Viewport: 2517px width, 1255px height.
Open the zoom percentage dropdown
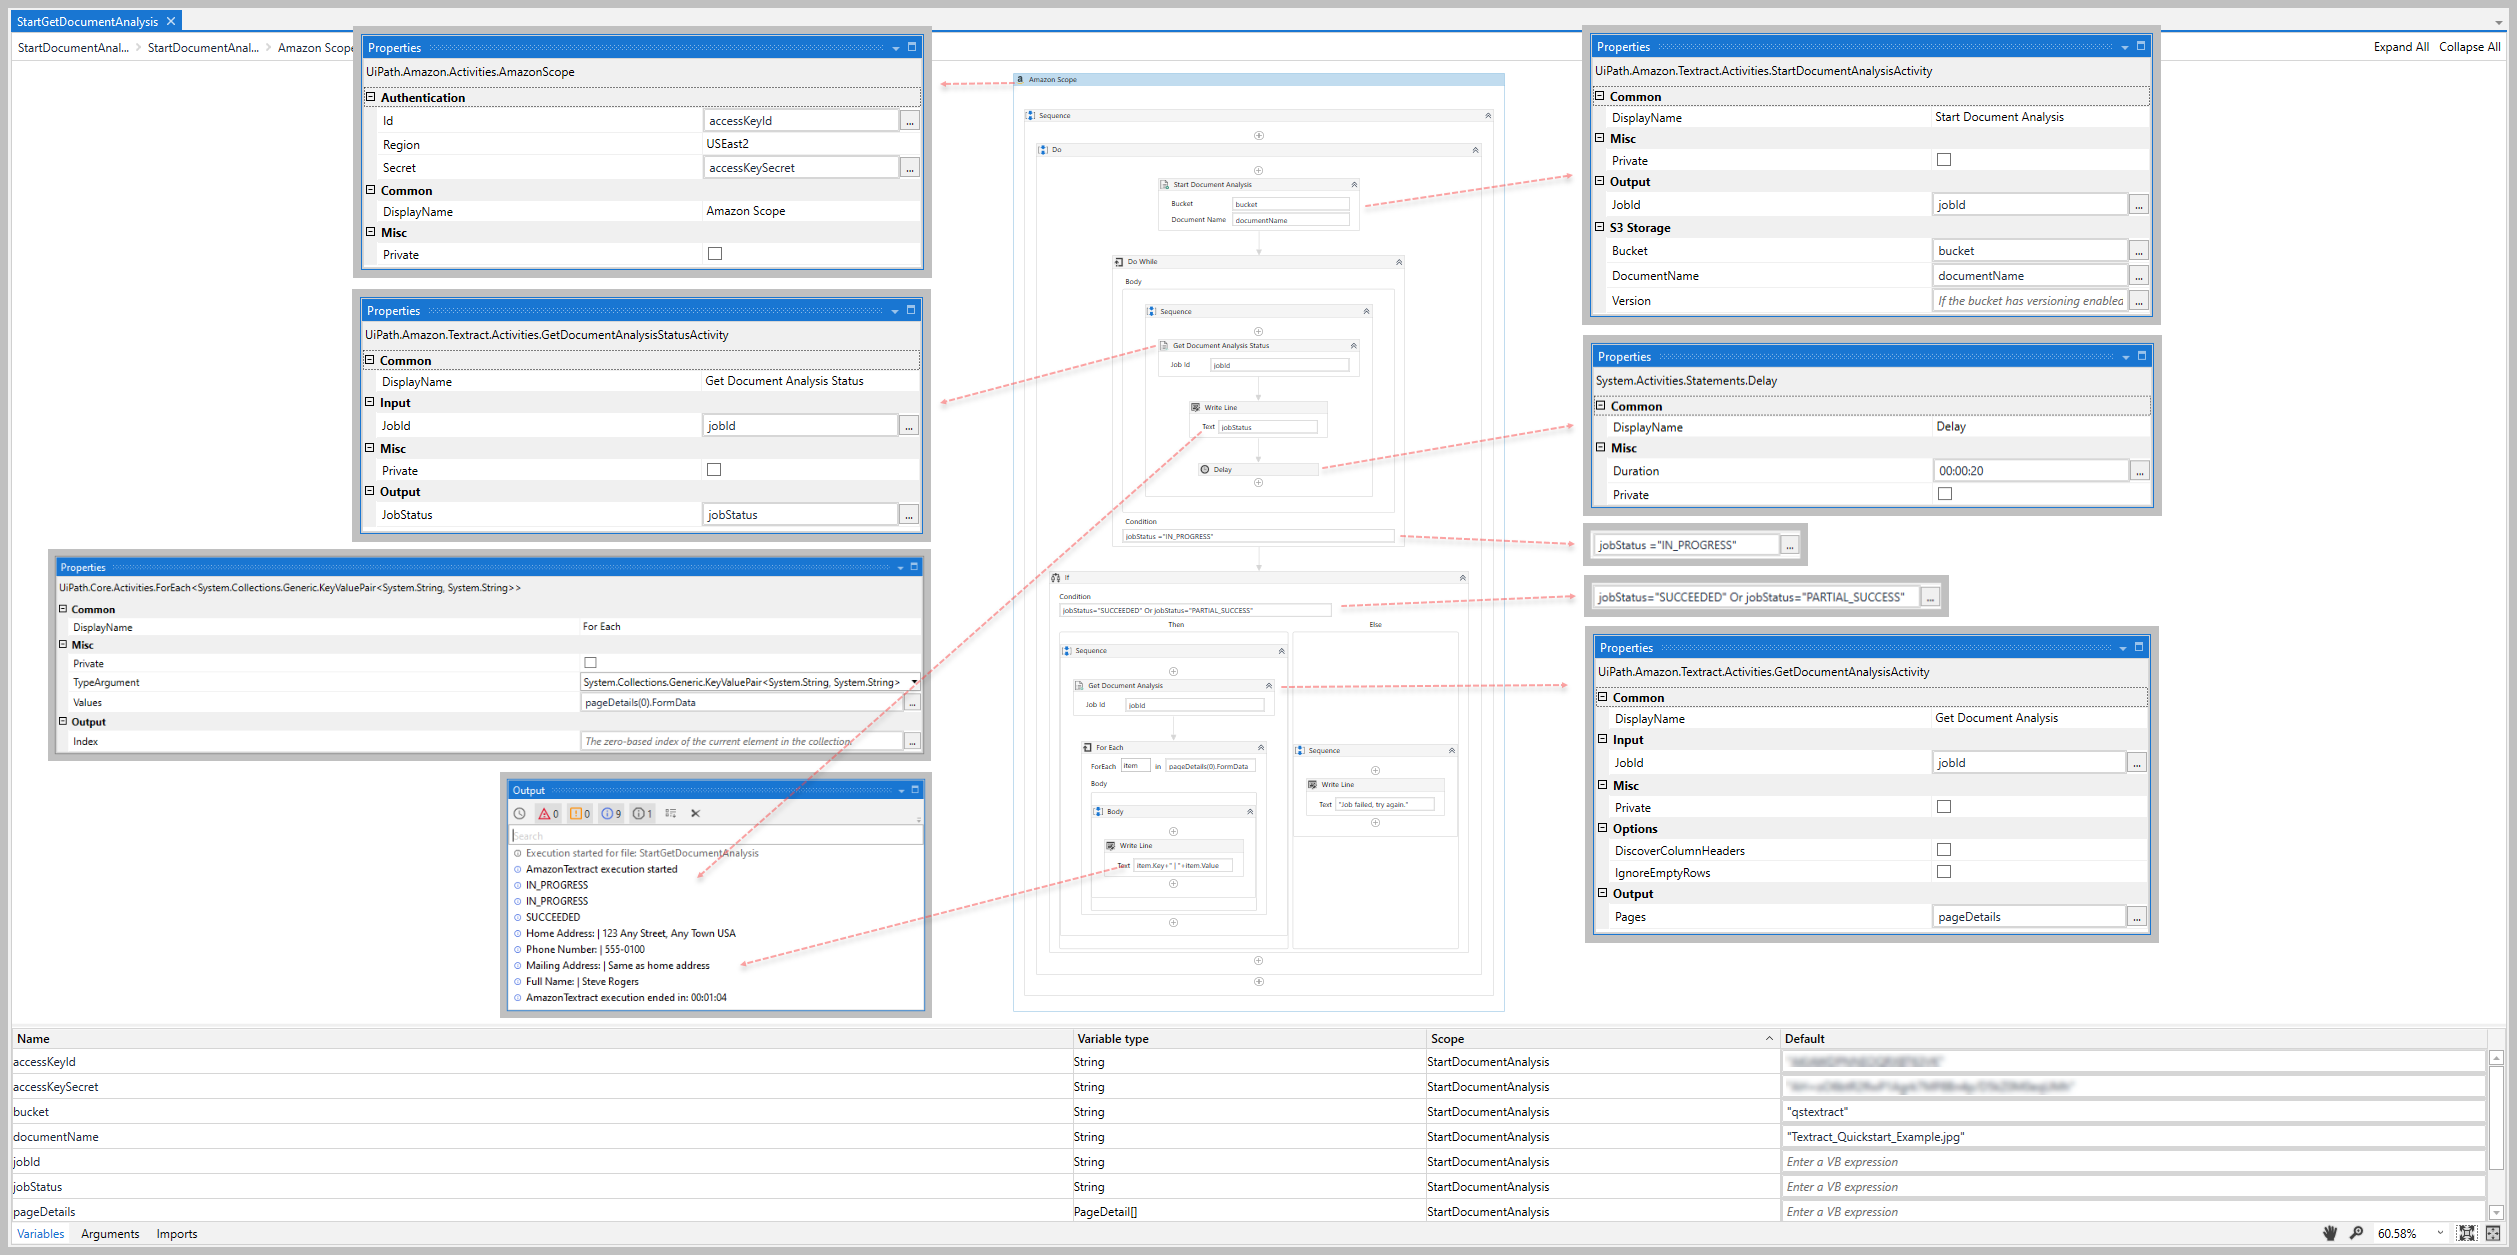2439,1232
